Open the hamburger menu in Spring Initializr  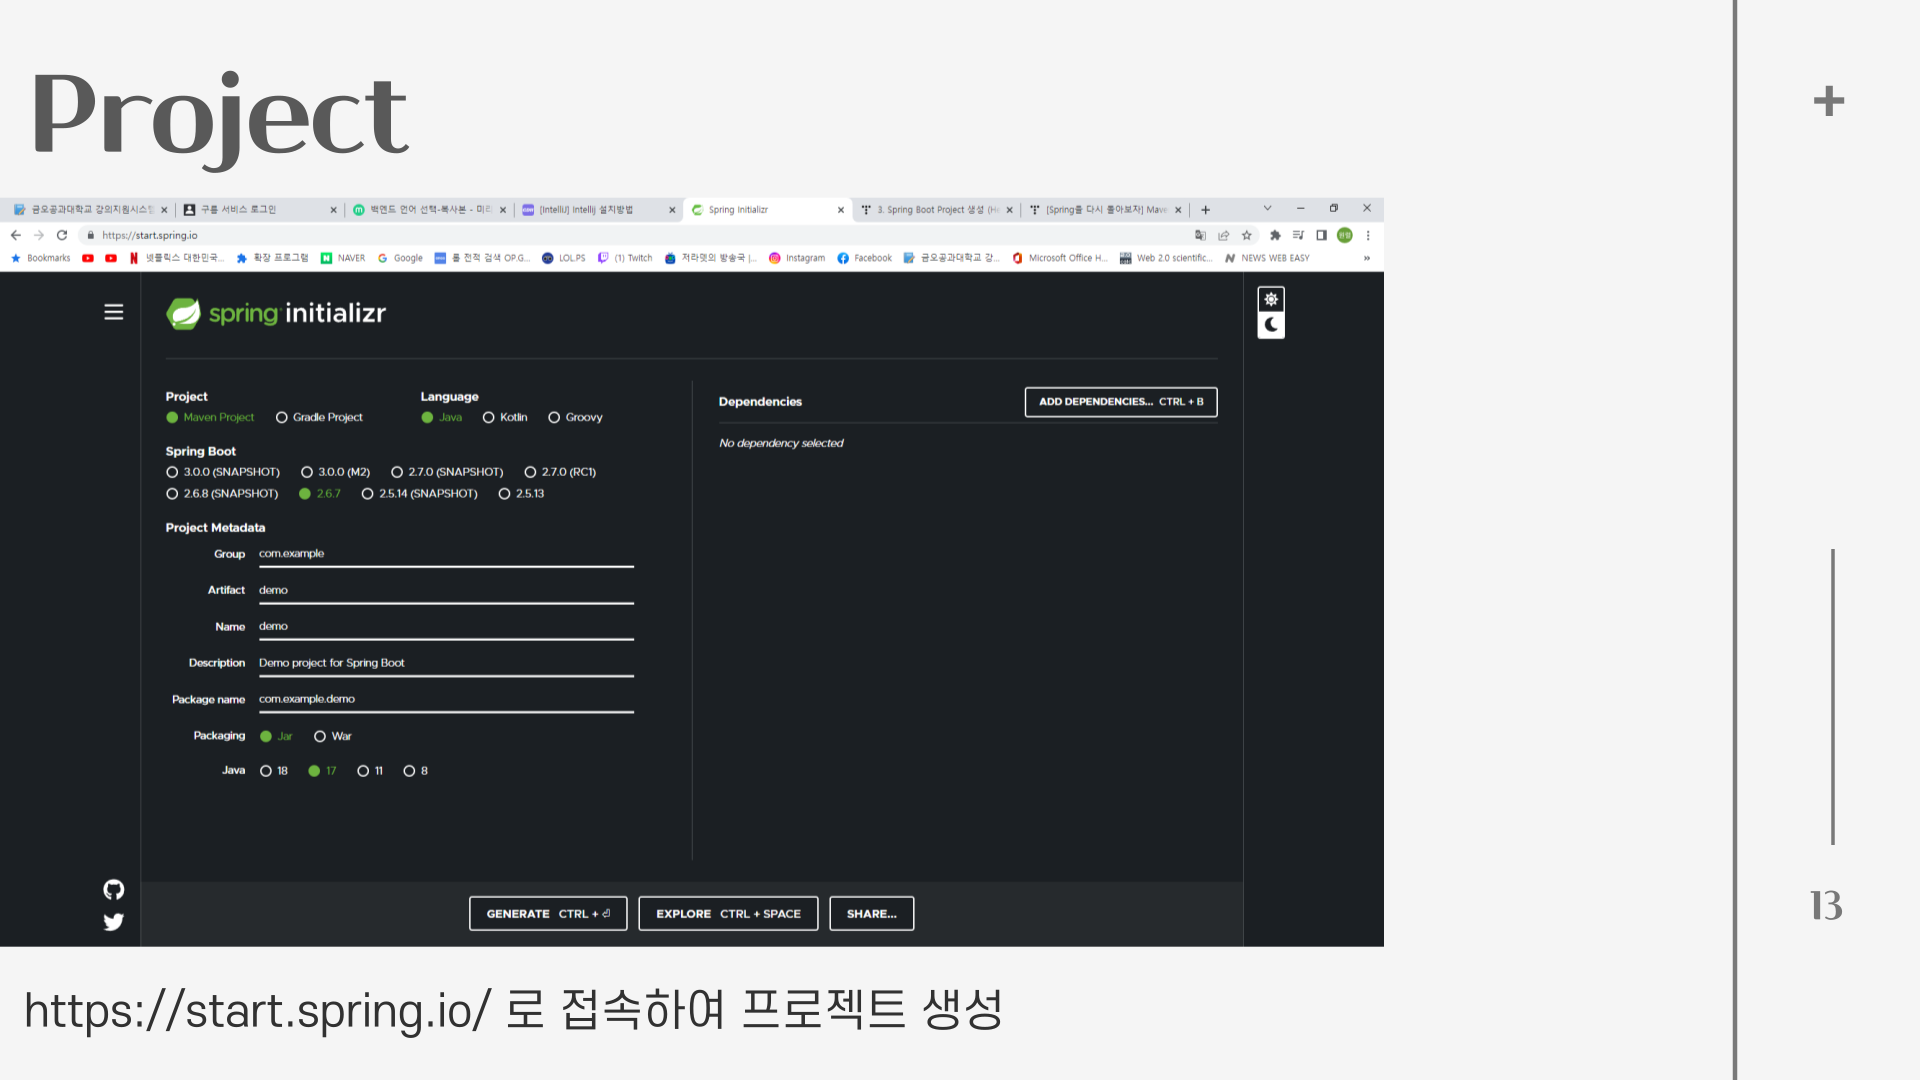pos(114,312)
